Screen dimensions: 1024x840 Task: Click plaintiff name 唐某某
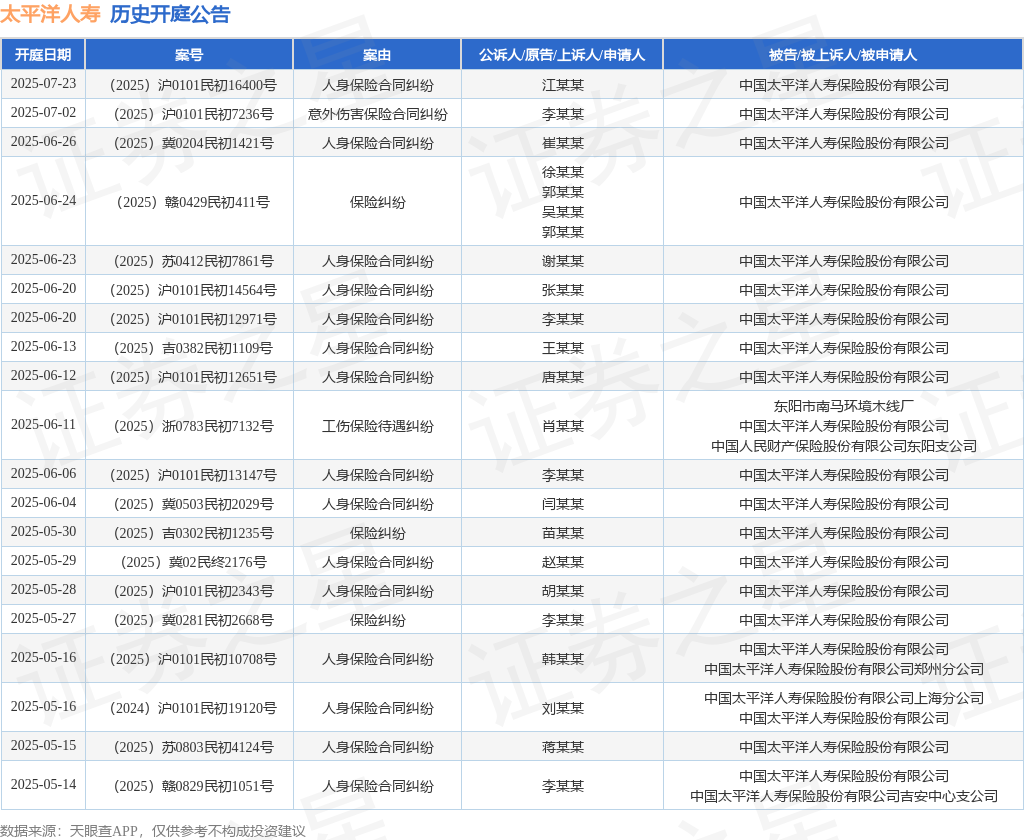tap(562, 377)
